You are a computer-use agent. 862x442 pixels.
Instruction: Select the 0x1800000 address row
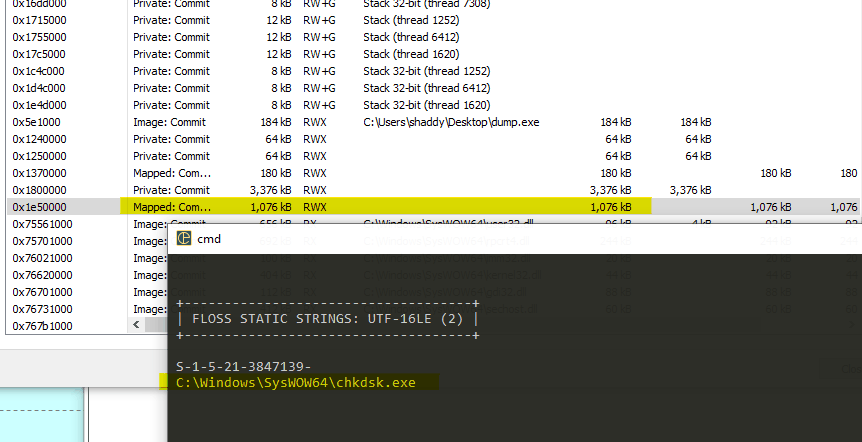tap(39, 190)
